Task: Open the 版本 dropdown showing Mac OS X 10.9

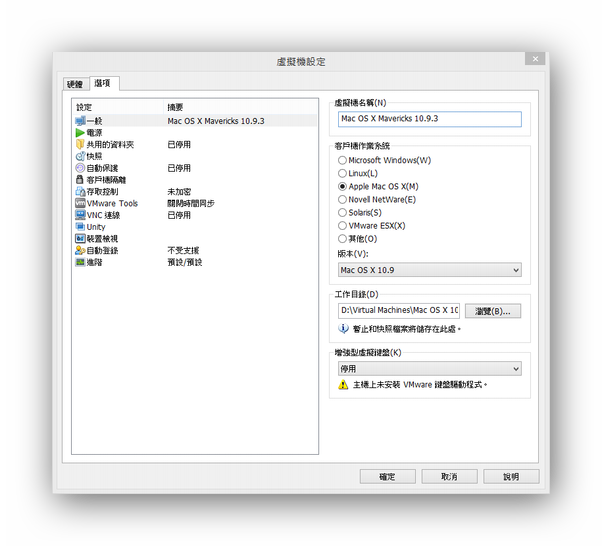Action: [430, 270]
